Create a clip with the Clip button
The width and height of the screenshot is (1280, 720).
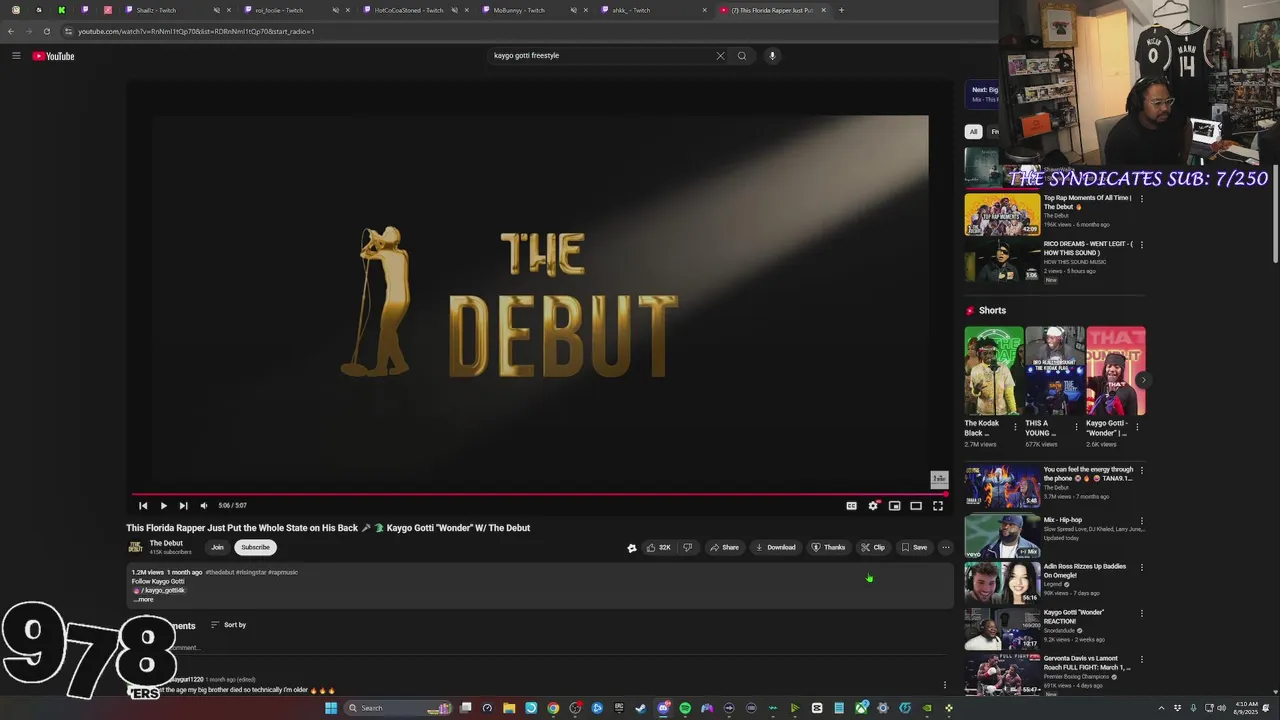point(873,547)
